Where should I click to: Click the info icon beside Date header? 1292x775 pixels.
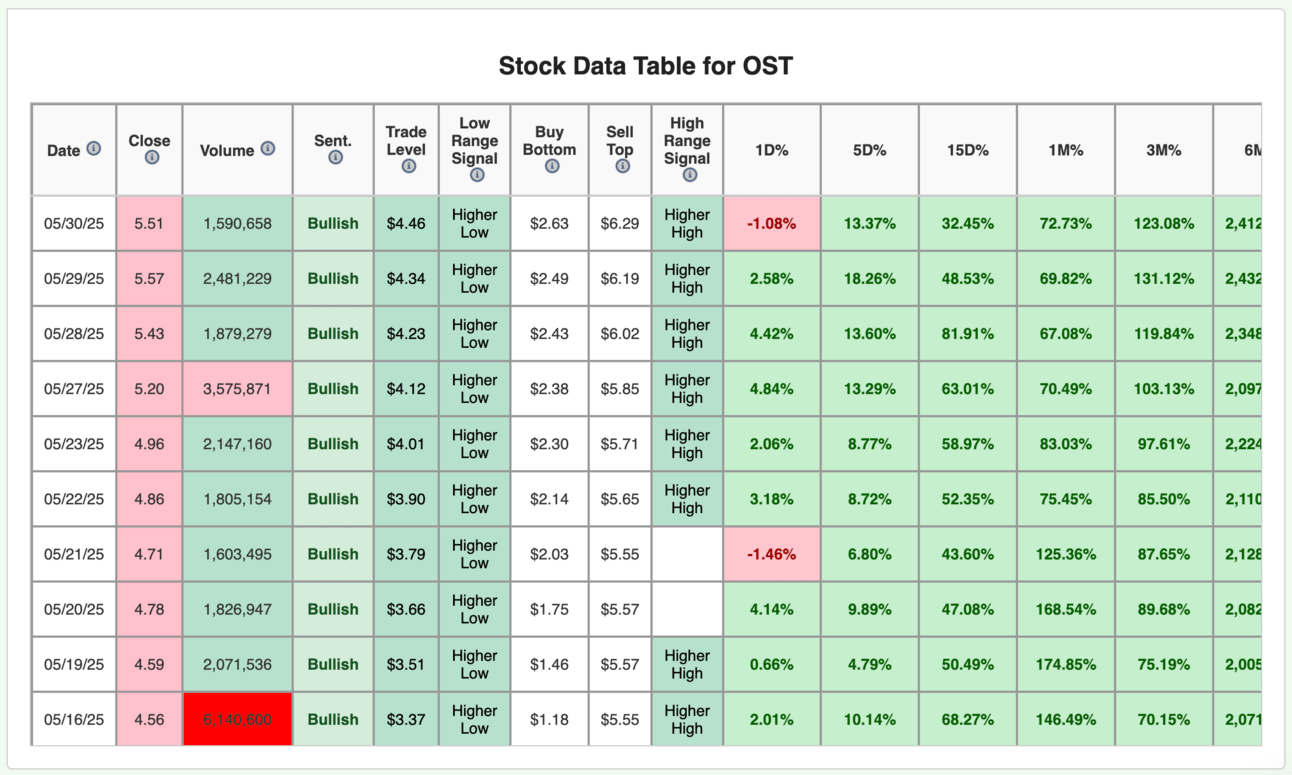94,148
